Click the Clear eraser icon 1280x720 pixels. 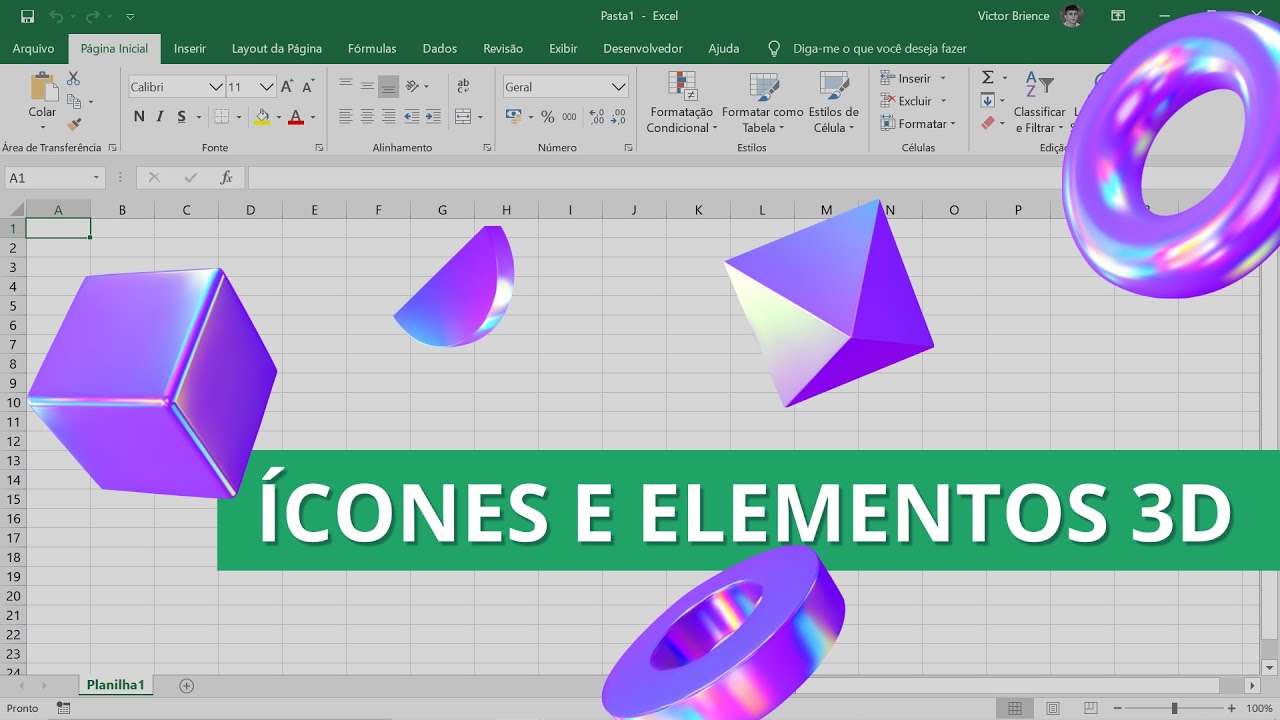[x=988, y=124]
